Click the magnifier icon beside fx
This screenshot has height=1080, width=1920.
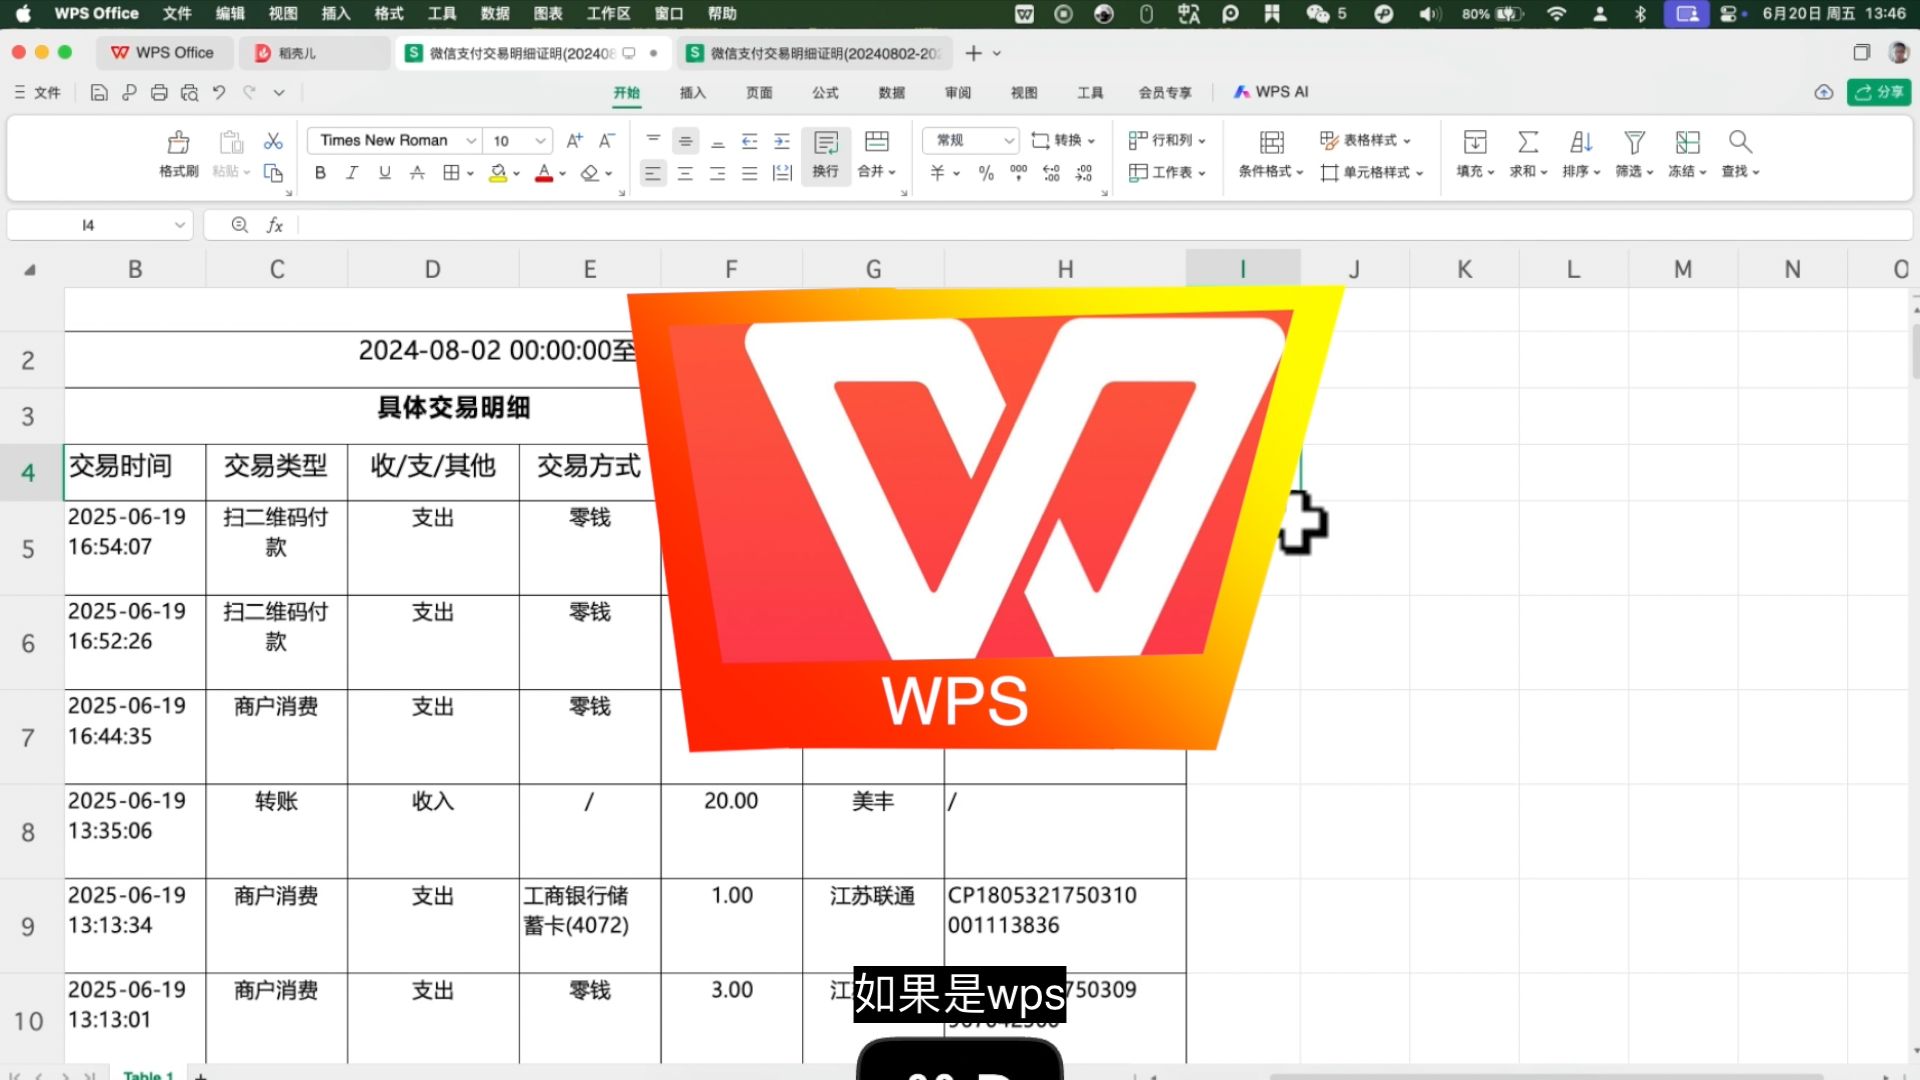[x=240, y=225]
